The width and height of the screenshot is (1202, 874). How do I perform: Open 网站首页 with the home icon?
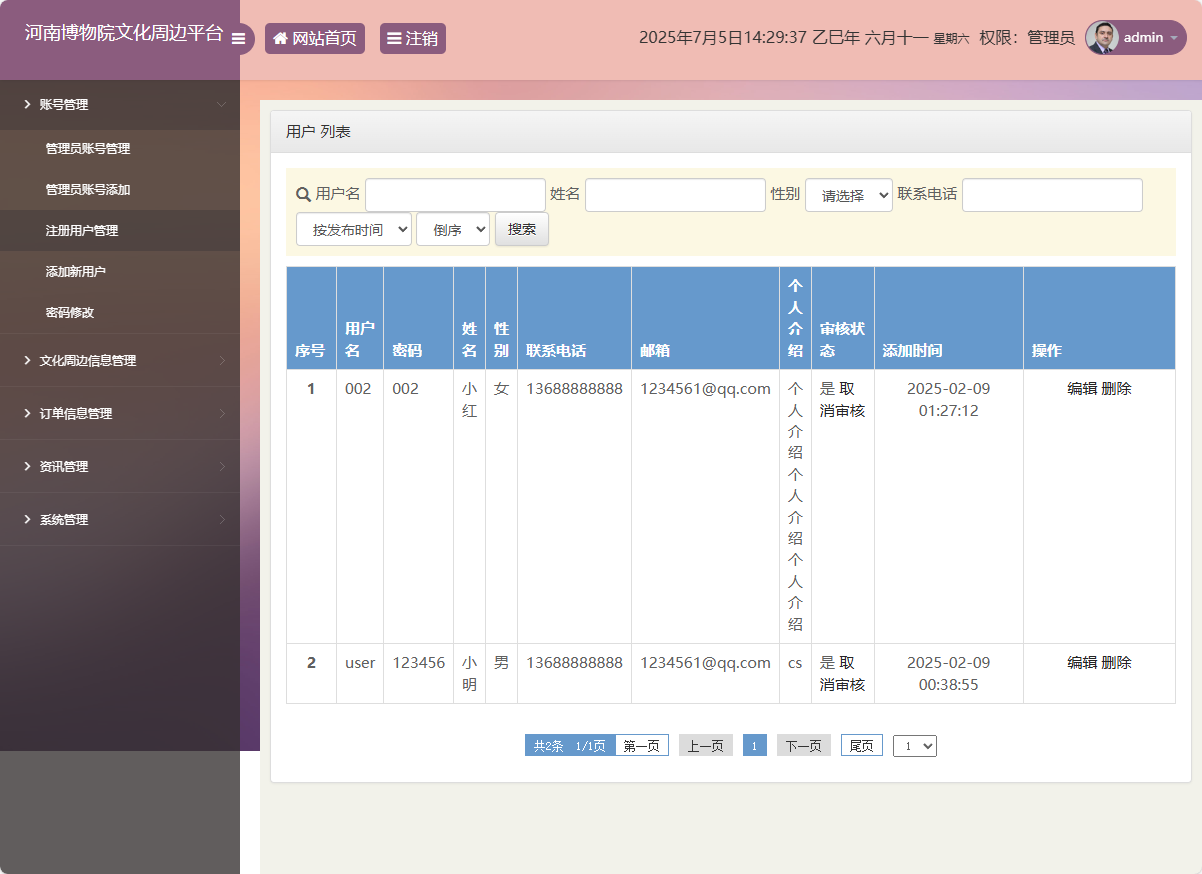tap(314, 39)
